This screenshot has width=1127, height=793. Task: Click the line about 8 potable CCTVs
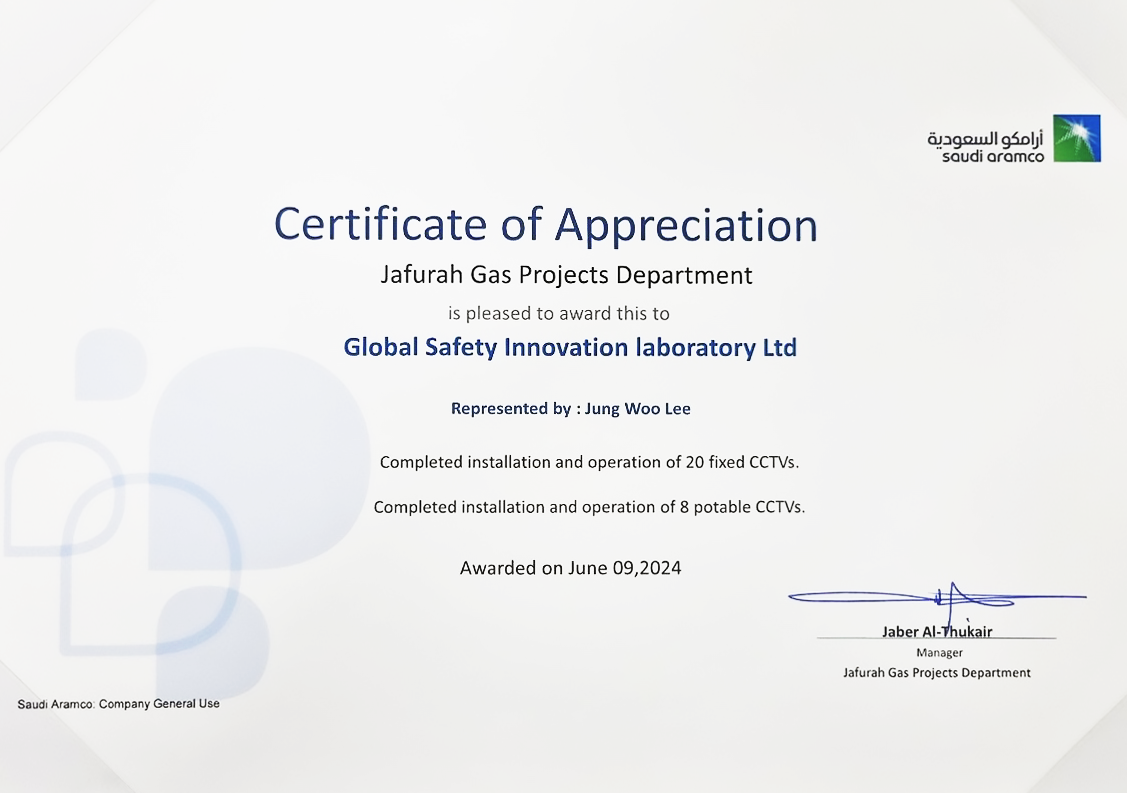click(589, 507)
